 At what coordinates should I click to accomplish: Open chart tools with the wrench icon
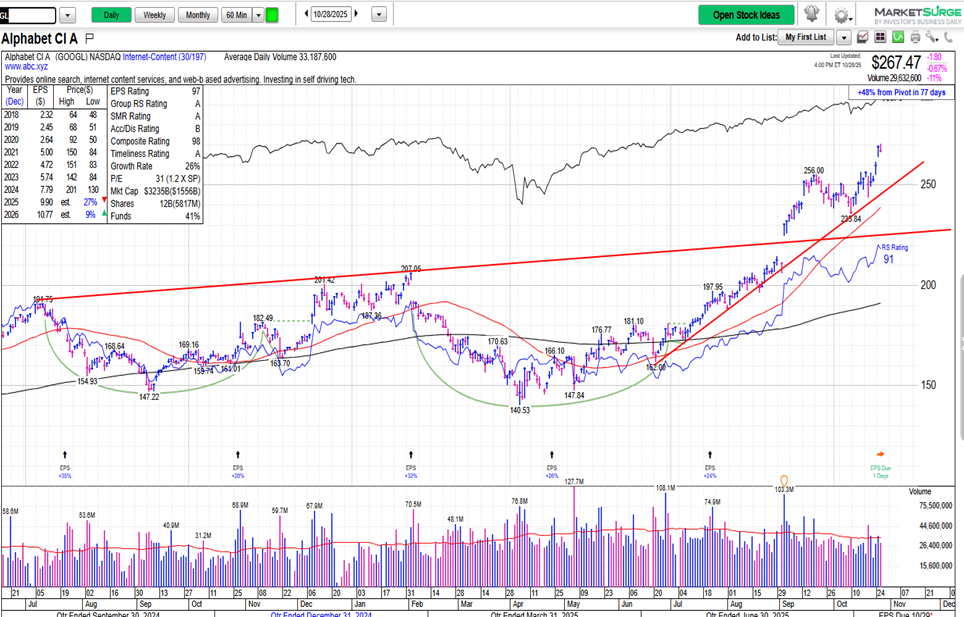(931, 37)
